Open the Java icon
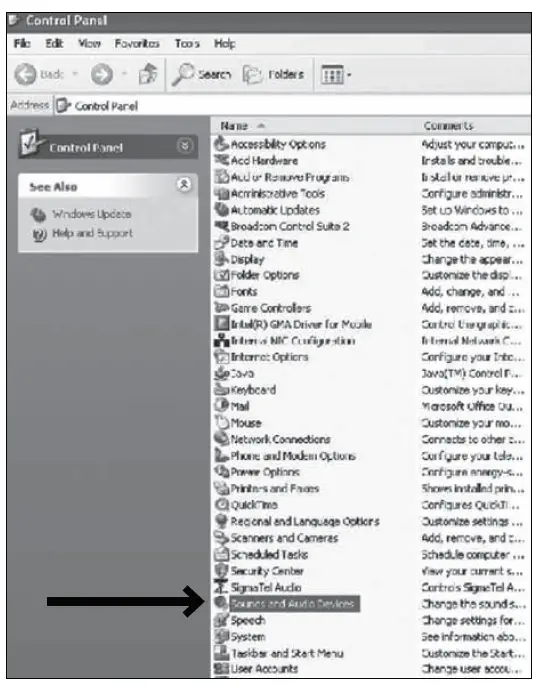Screen dimensions: 539x685 tap(221, 374)
